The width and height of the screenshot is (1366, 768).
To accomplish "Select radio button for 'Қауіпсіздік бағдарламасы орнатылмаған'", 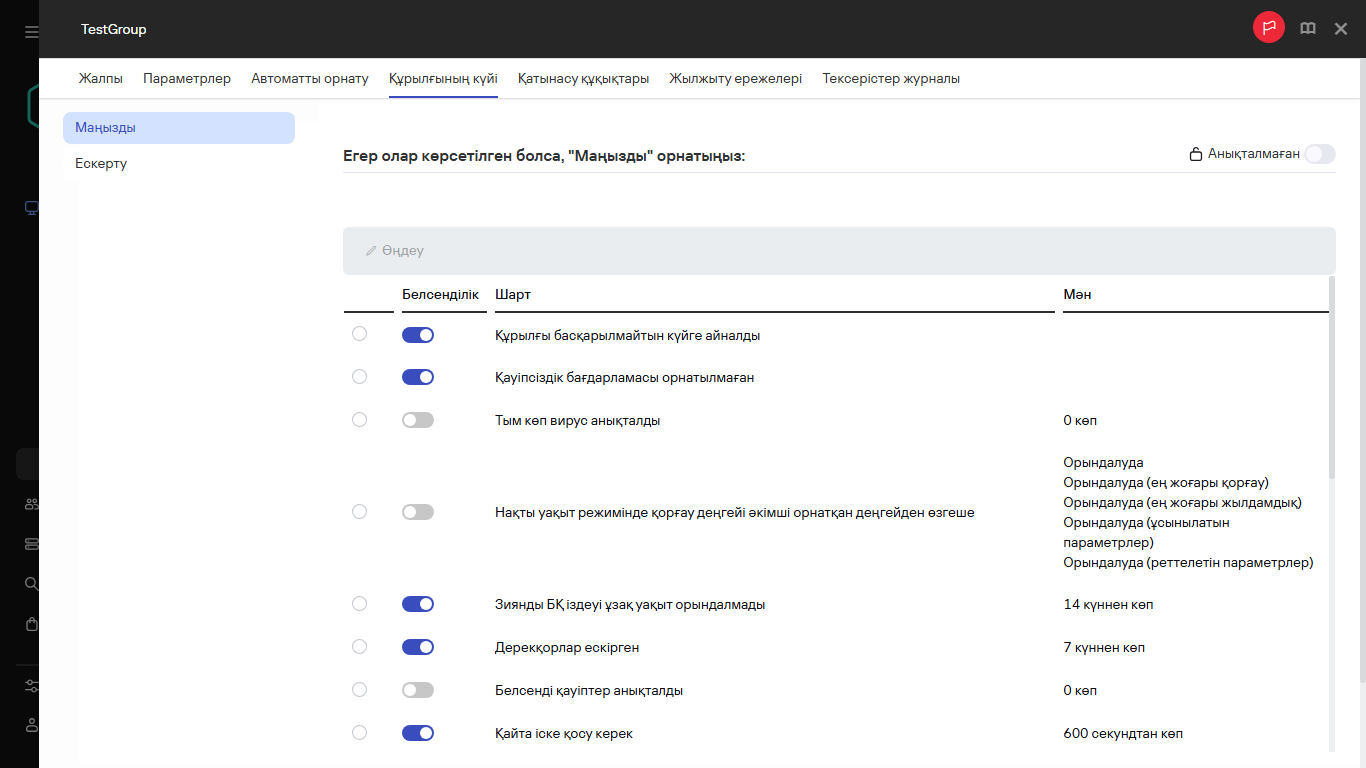I will (x=360, y=377).
